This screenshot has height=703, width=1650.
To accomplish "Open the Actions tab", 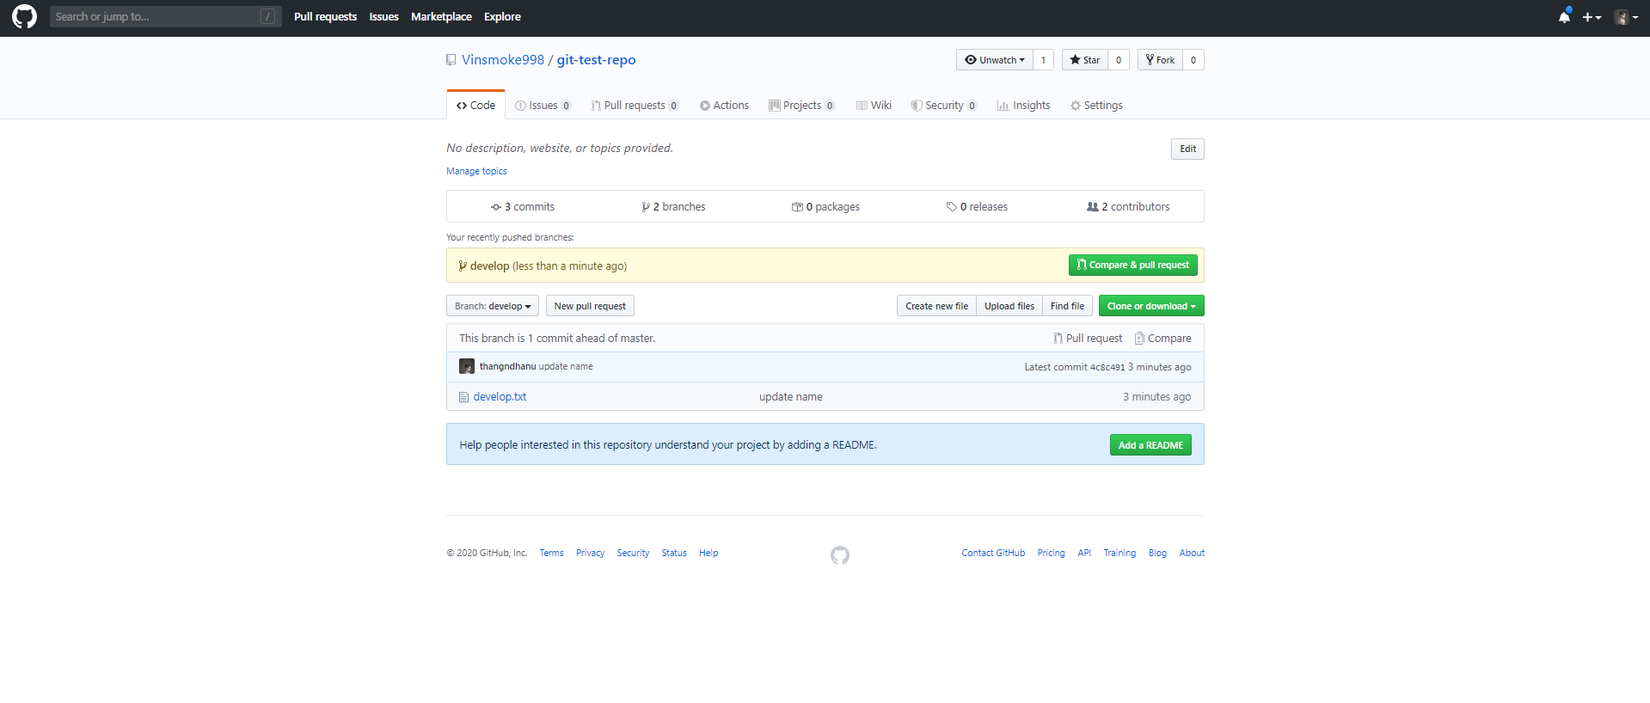I will (x=724, y=105).
